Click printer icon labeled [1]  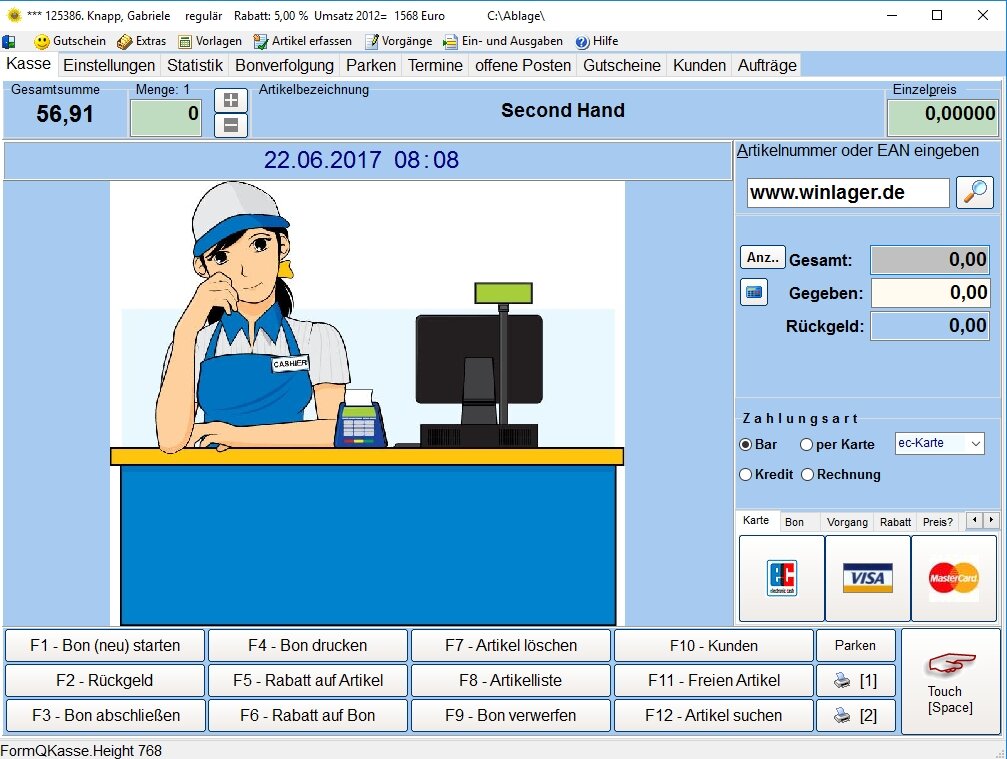[x=856, y=680]
